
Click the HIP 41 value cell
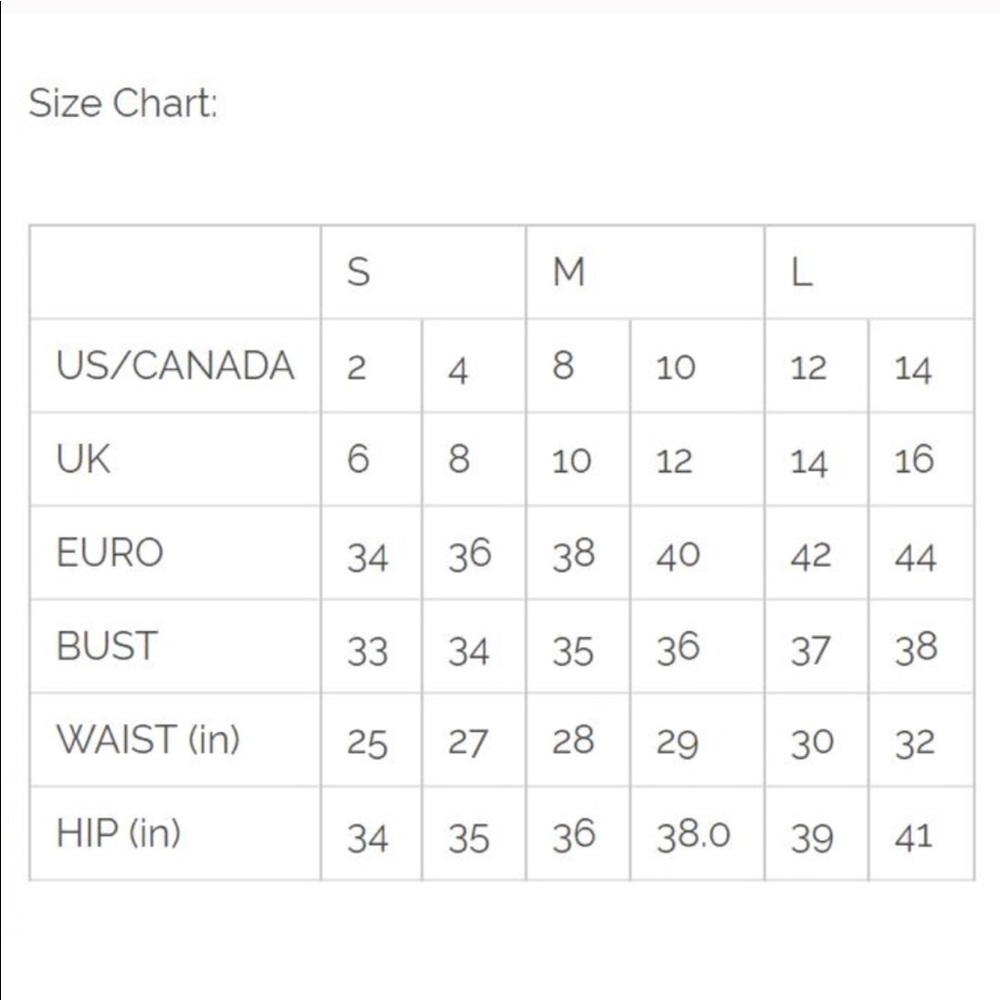(914, 836)
